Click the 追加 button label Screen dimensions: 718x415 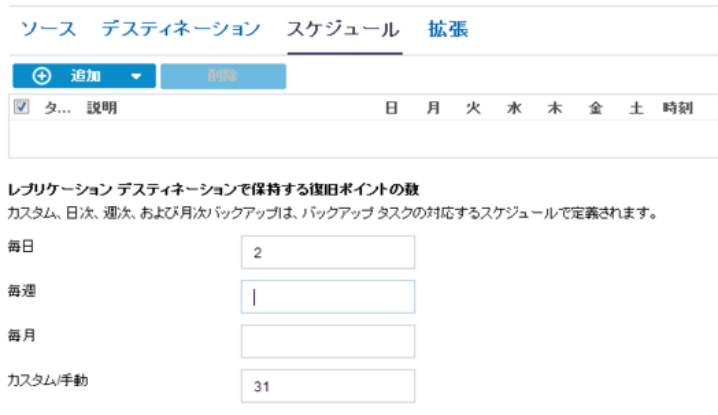click(85, 77)
